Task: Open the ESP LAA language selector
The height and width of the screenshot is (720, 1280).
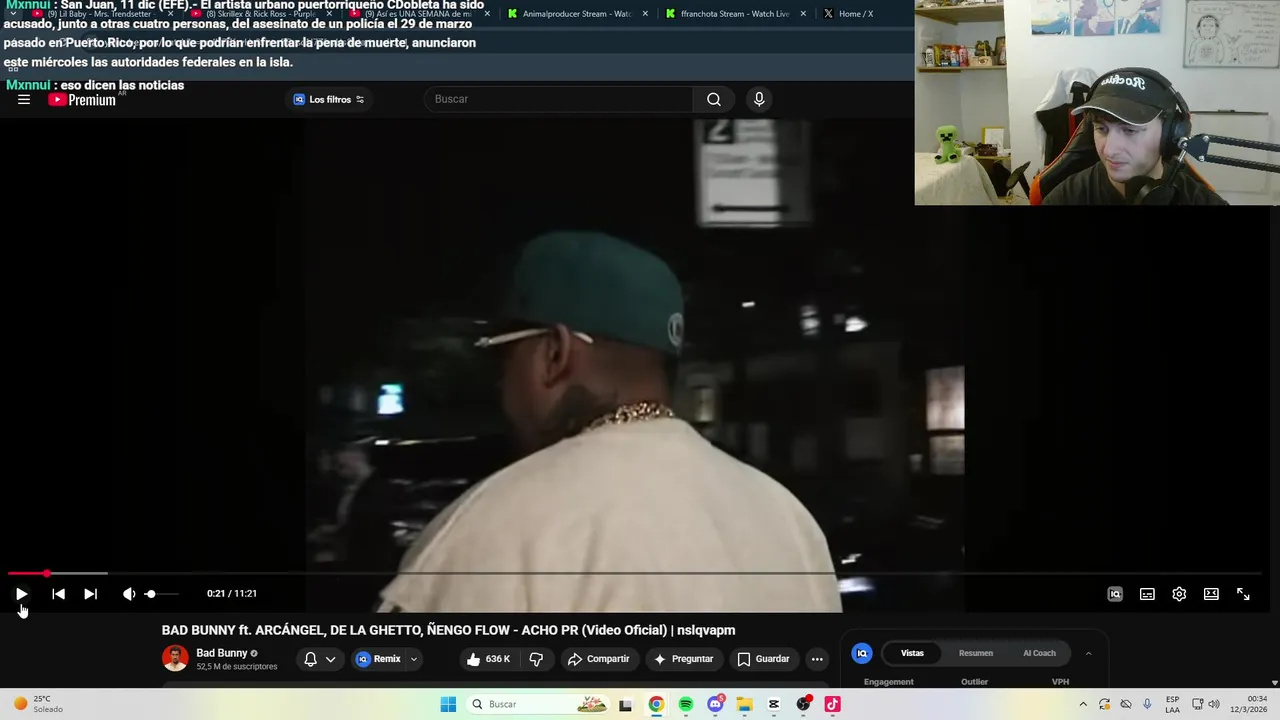Action: [1172, 704]
